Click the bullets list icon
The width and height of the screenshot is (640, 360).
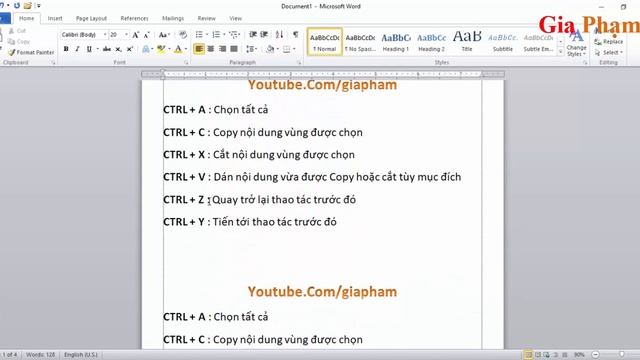tap(199, 35)
